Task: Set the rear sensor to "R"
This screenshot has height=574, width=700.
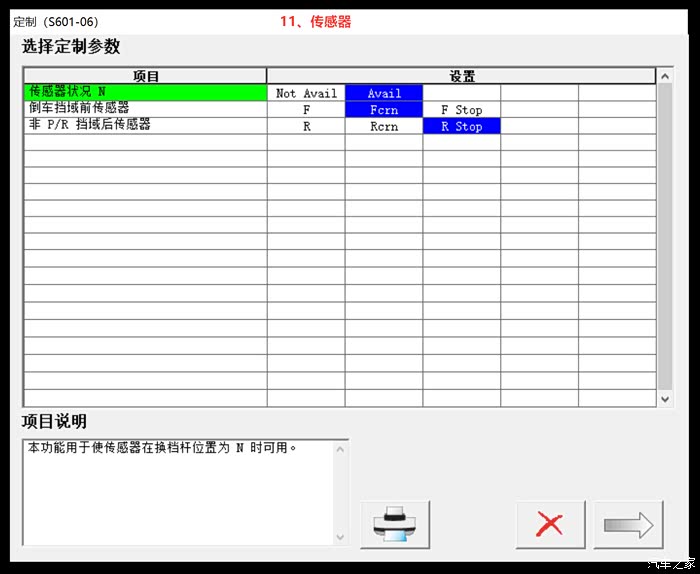Action: (306, 127)
